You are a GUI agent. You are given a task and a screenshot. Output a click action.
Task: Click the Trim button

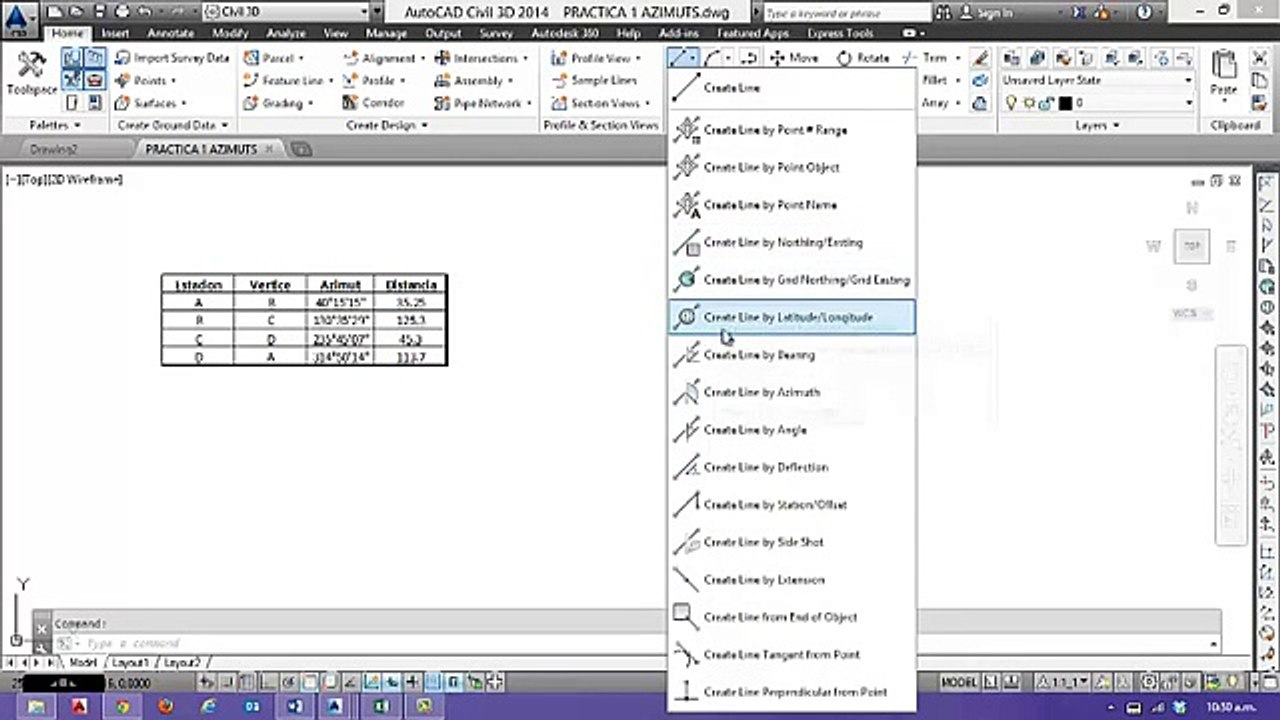tap(926, 58)
